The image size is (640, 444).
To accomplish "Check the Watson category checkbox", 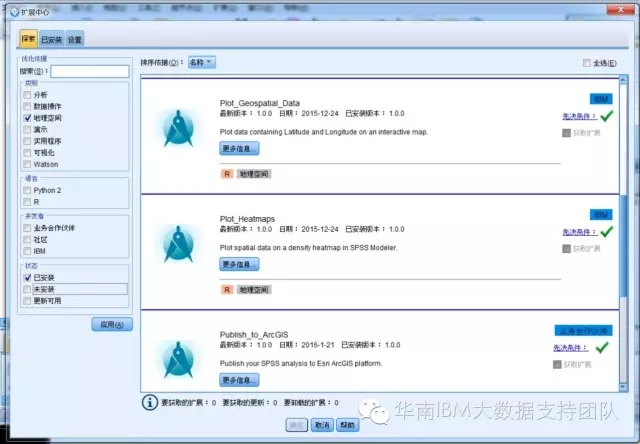I will click(27, 164).
